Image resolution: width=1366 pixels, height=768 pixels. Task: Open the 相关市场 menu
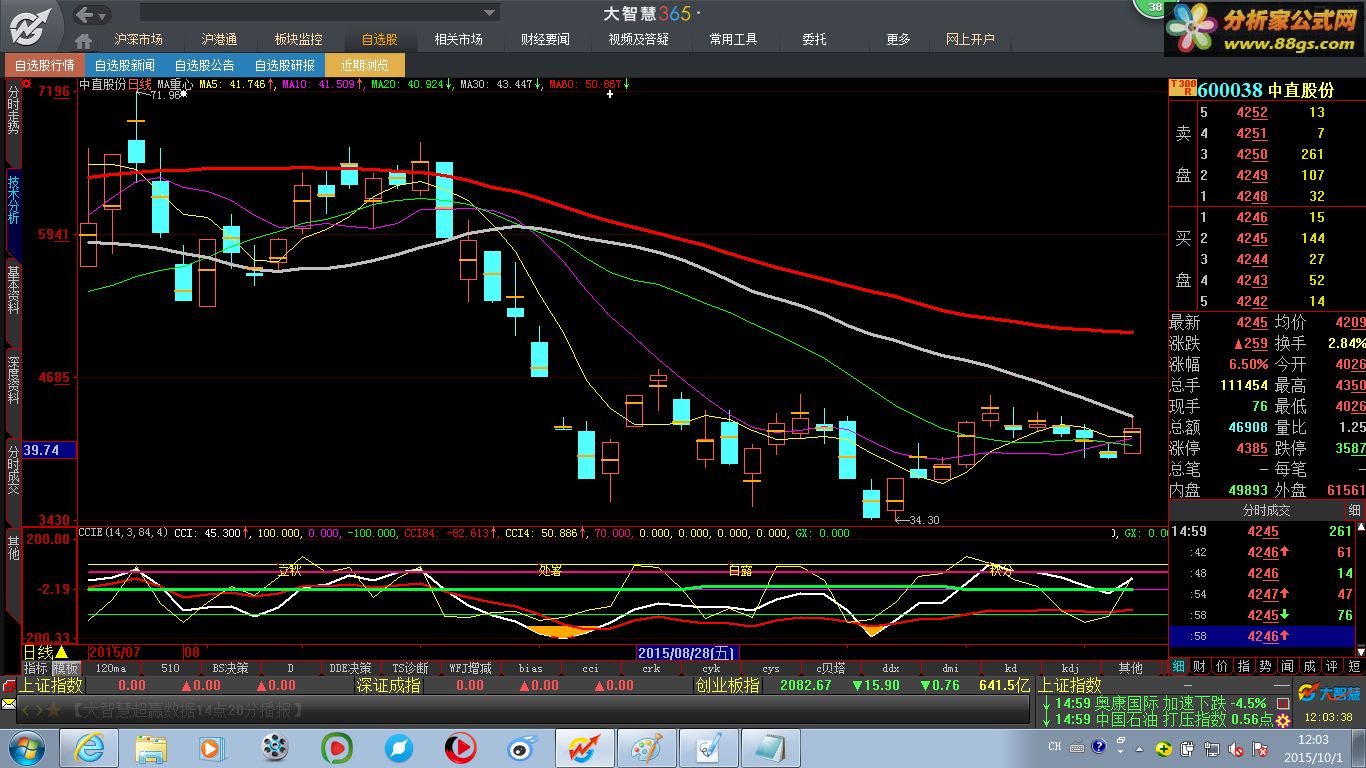459,39
